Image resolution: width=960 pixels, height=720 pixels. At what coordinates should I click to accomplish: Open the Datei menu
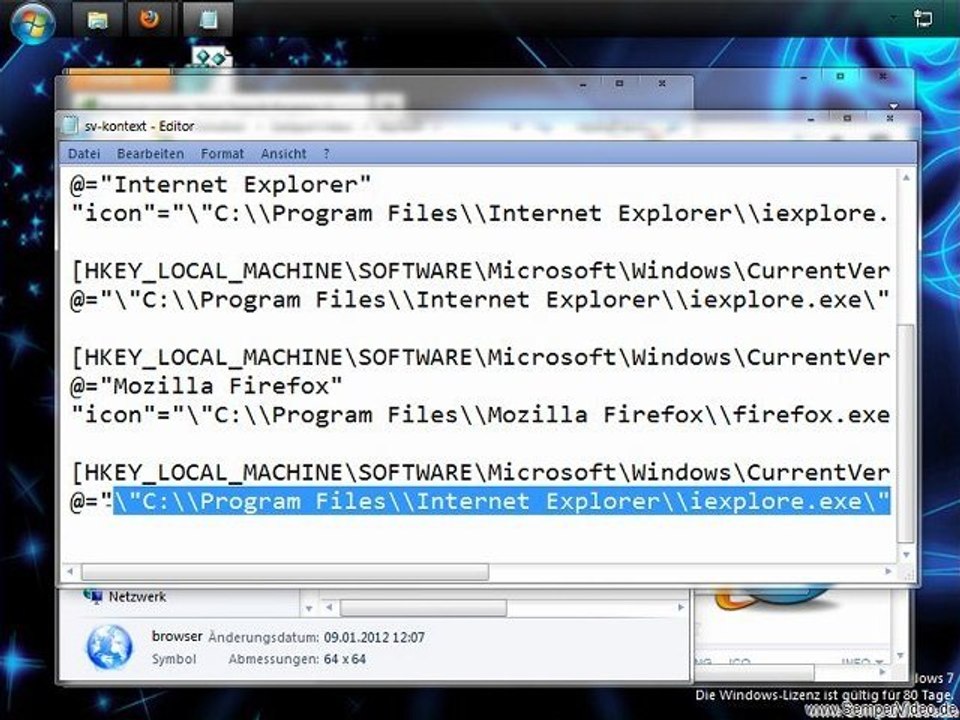[x=84, y=154]
